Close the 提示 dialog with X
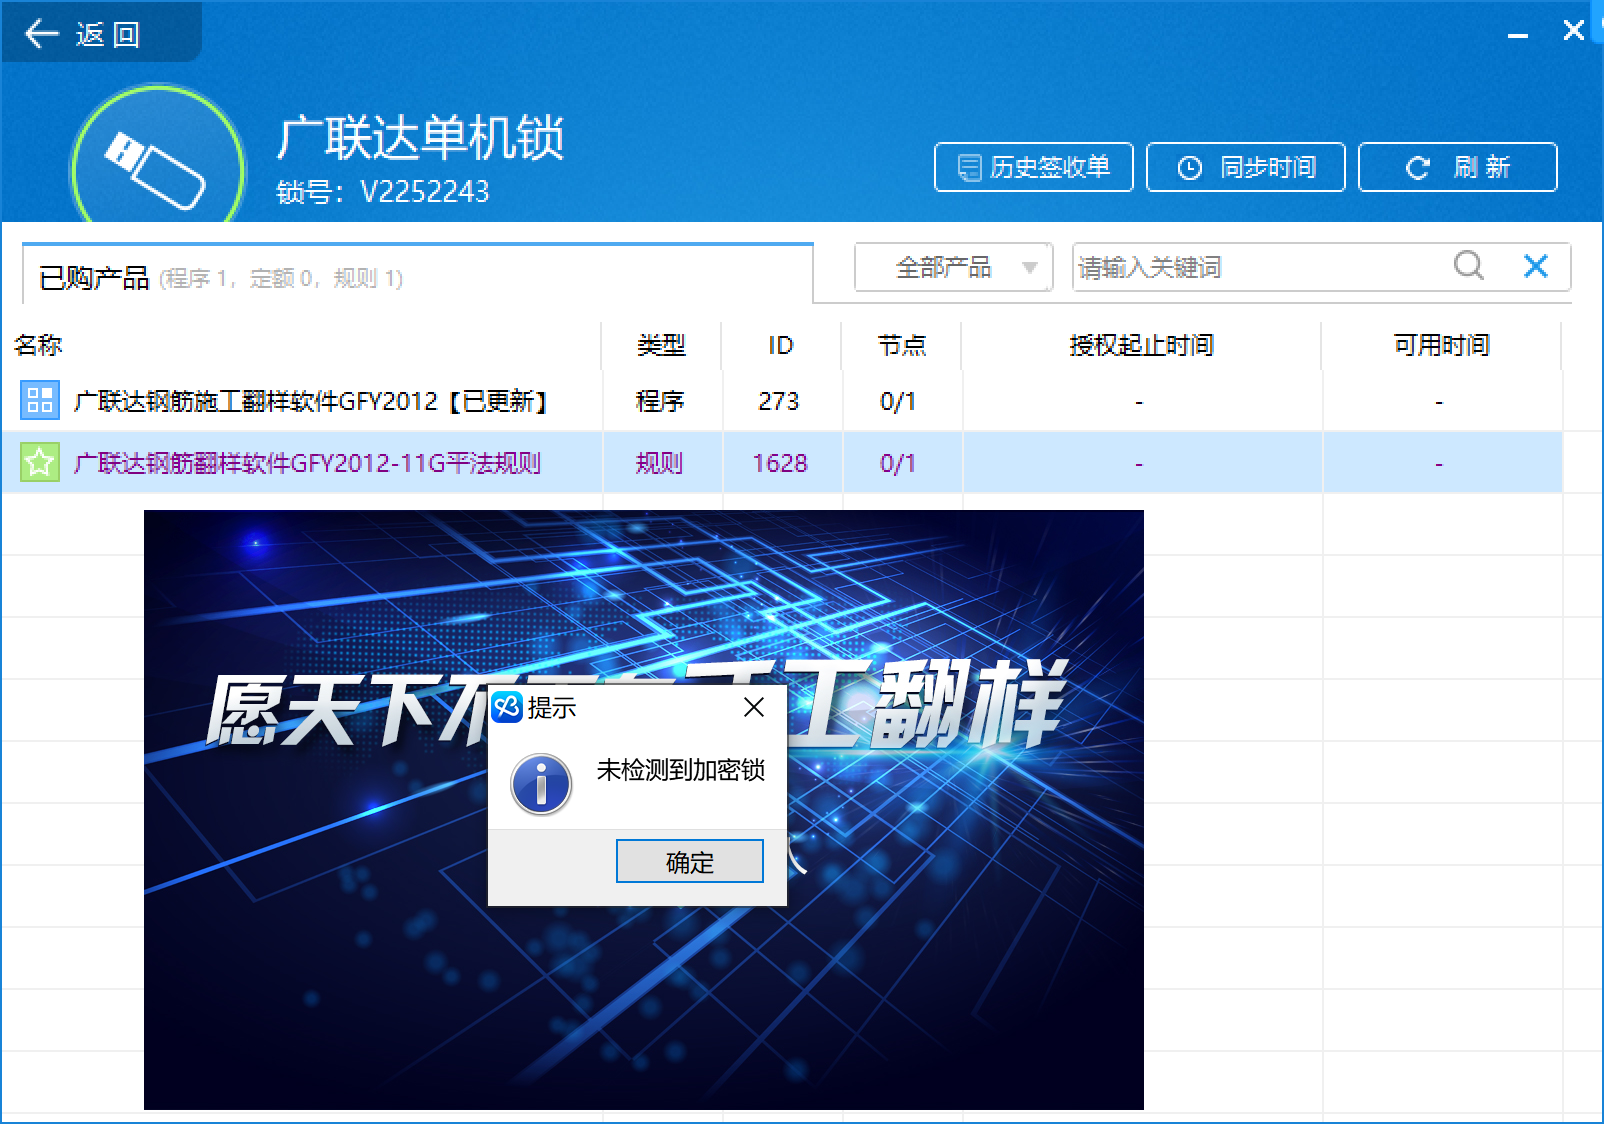The height and width of the screenshot is (1124, 1604). pyautogui.click(x=754, y=707)
